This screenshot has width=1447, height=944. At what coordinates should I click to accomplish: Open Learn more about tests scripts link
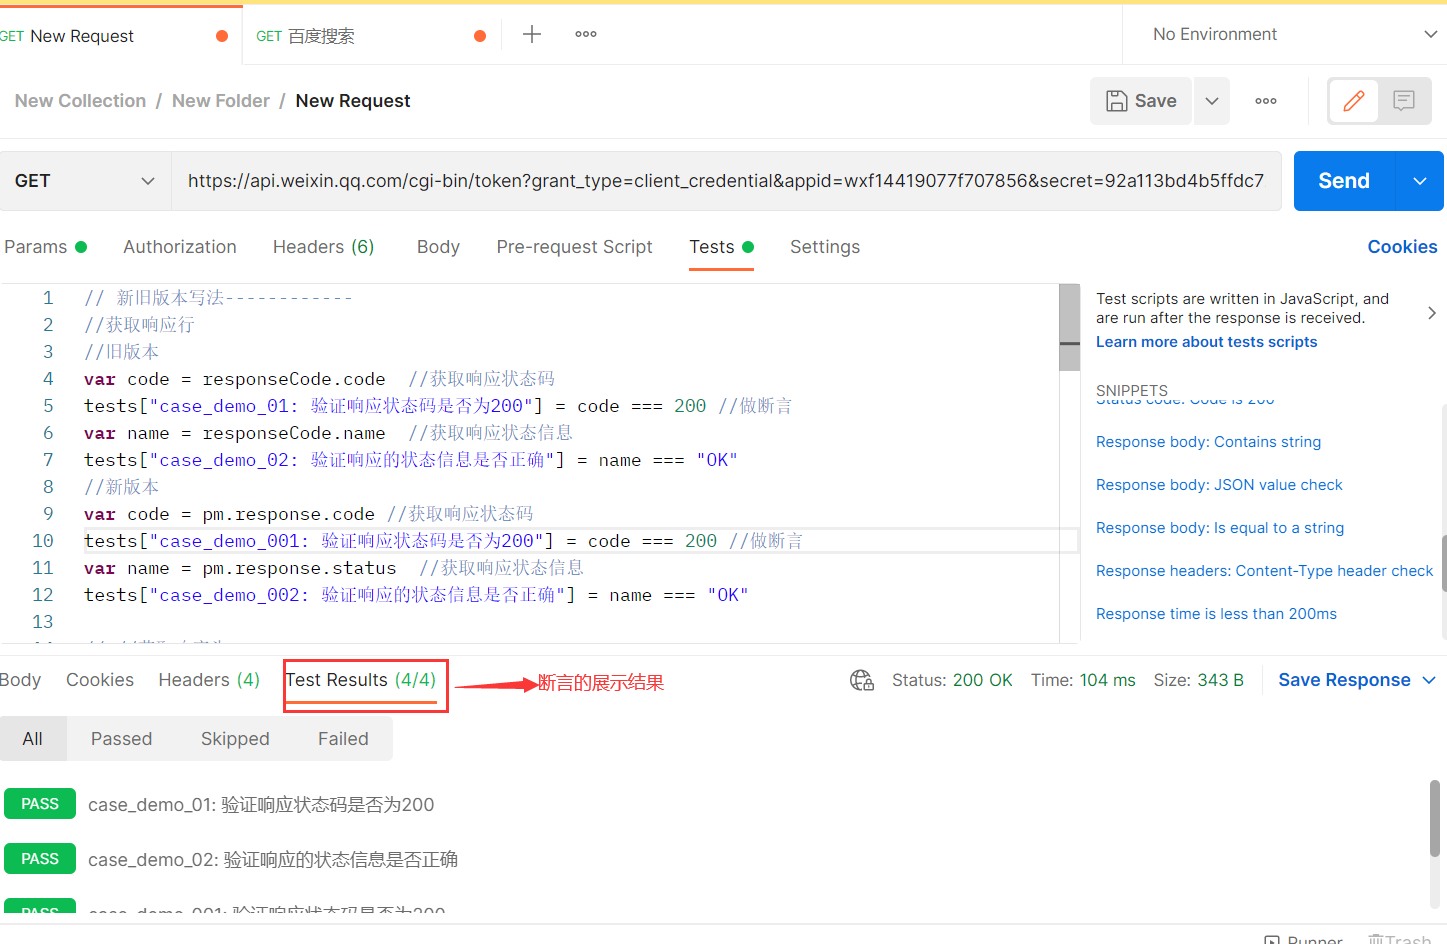1206,342
